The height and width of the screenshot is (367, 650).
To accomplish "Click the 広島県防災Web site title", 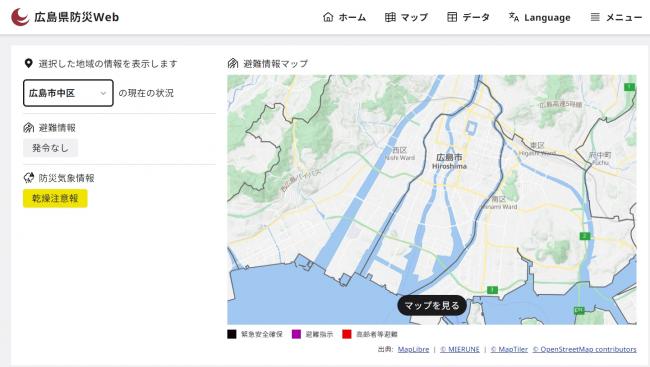I will [77, 17].
